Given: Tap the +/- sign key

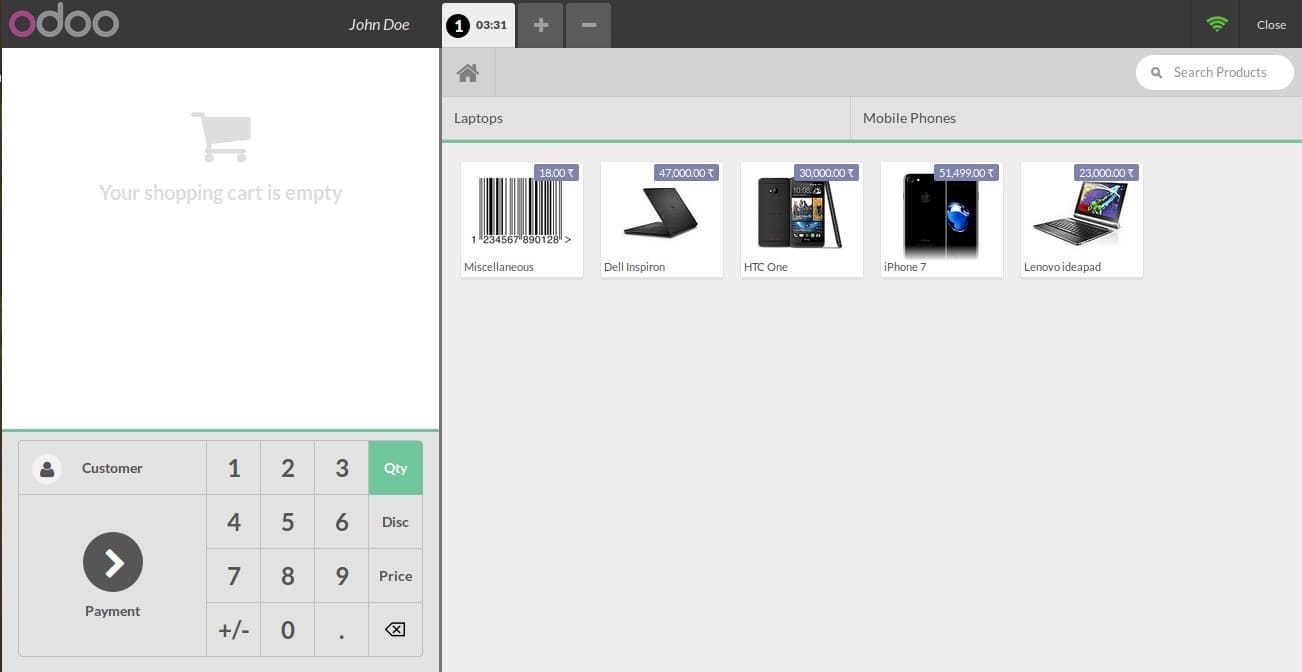Looking at the screenshot, I should 233,630.
